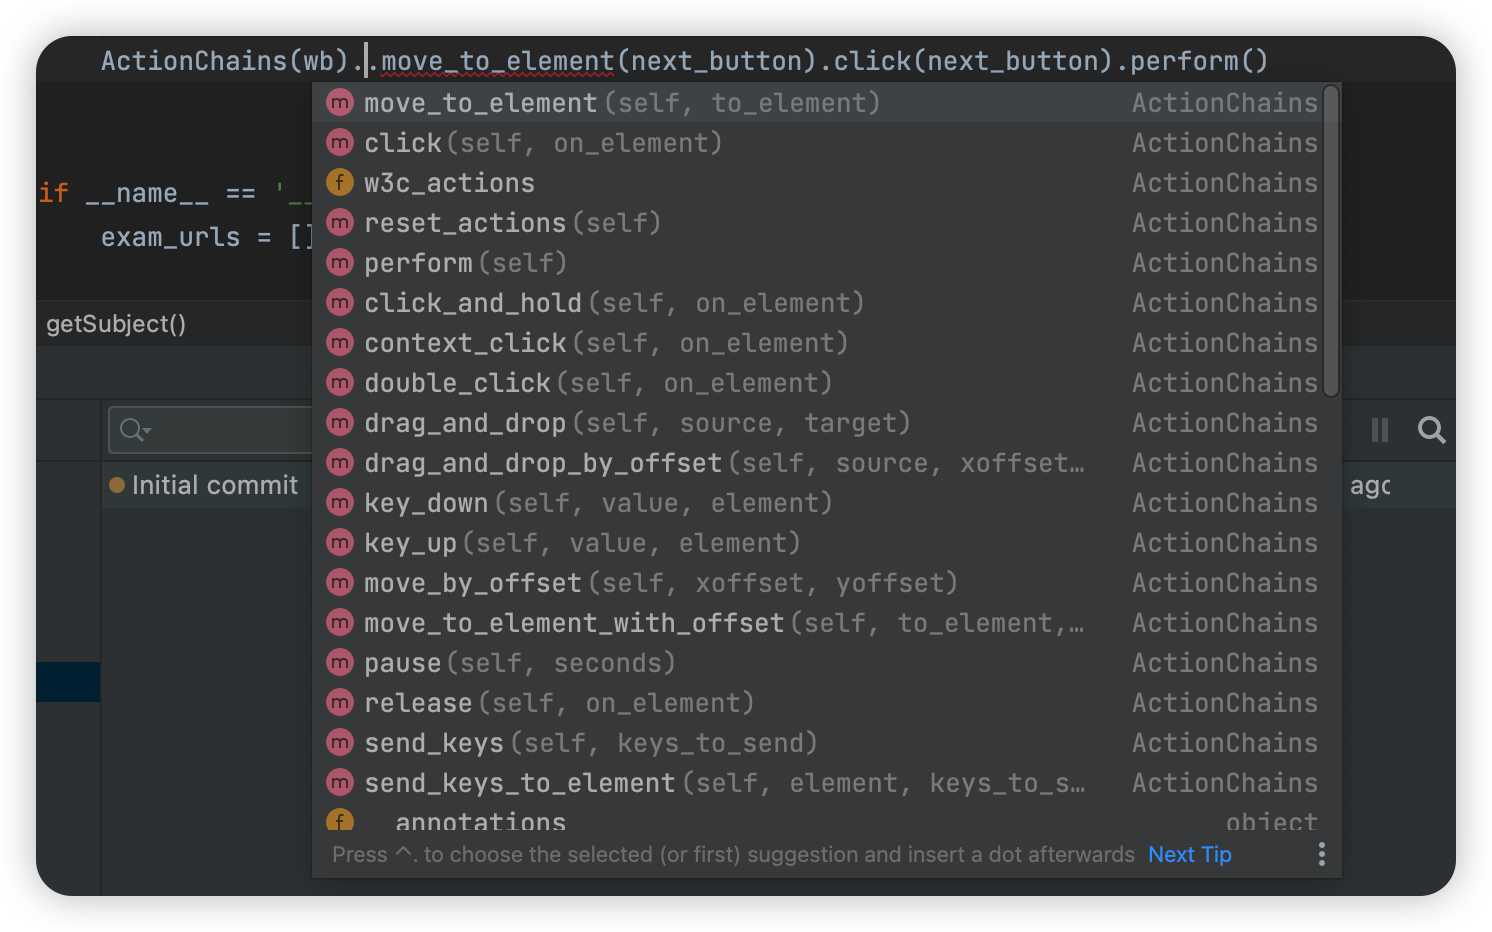Click the magnifier search icon on the right
Viewport: 1492px width, 932px height.
[x=1431, y=430]
